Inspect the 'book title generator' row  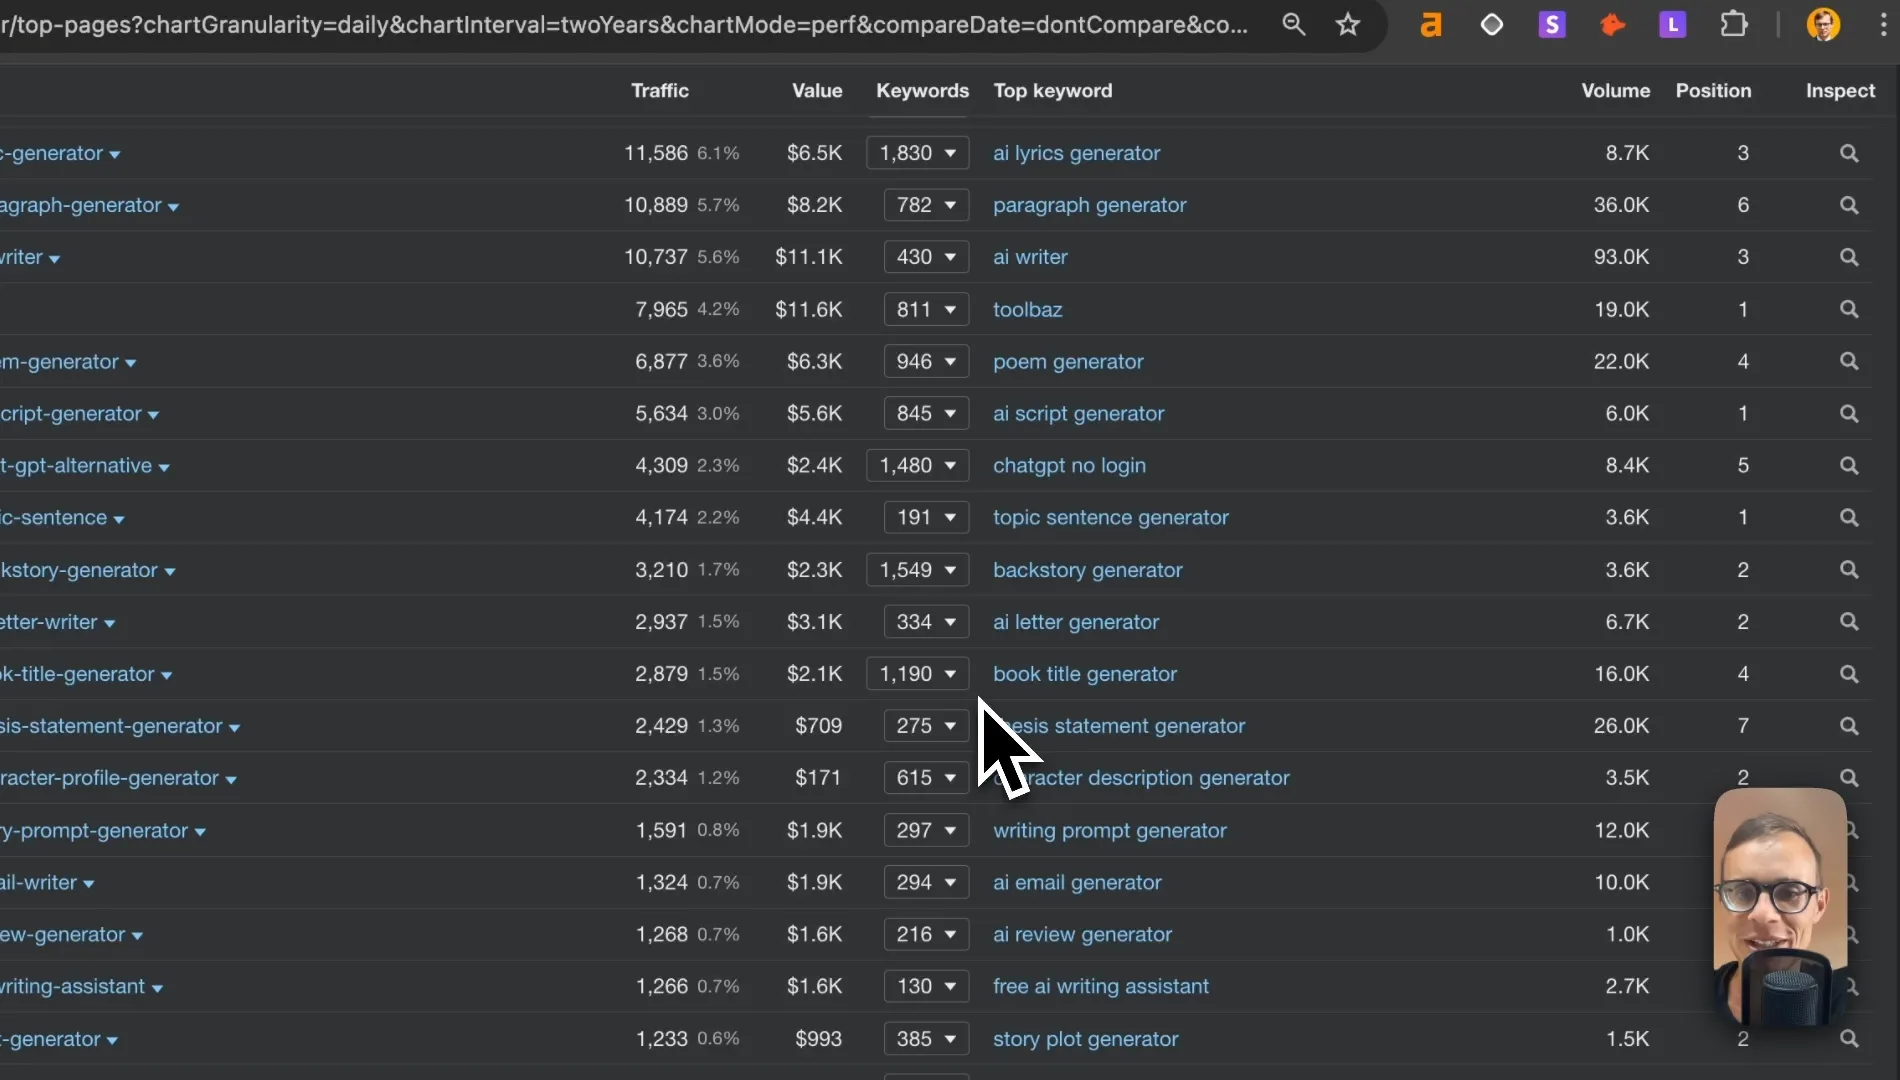(x=1849, y=674)
